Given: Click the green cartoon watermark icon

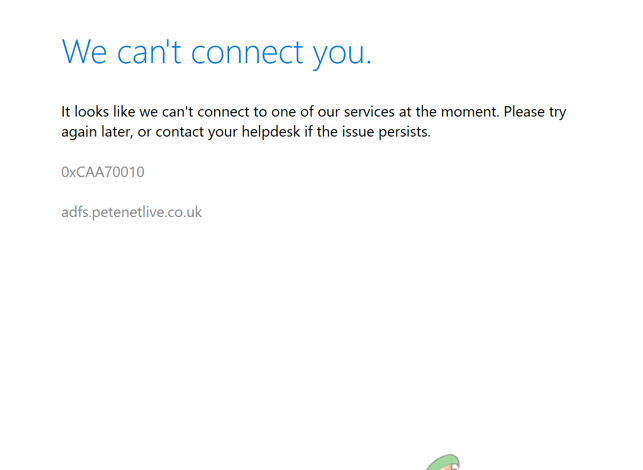Looking at the screenshot, I should point(445,463).
